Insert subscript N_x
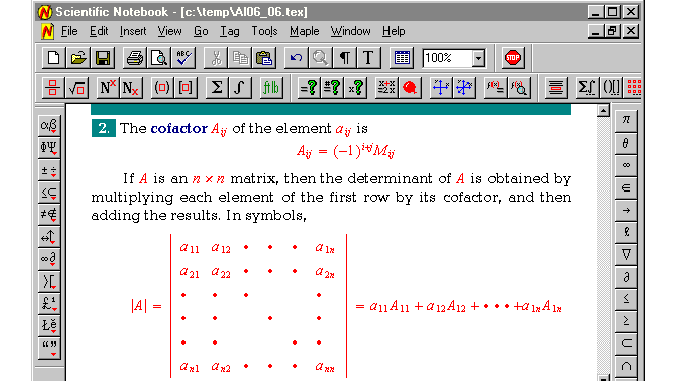The image size is (675, 381). (131, 88)
